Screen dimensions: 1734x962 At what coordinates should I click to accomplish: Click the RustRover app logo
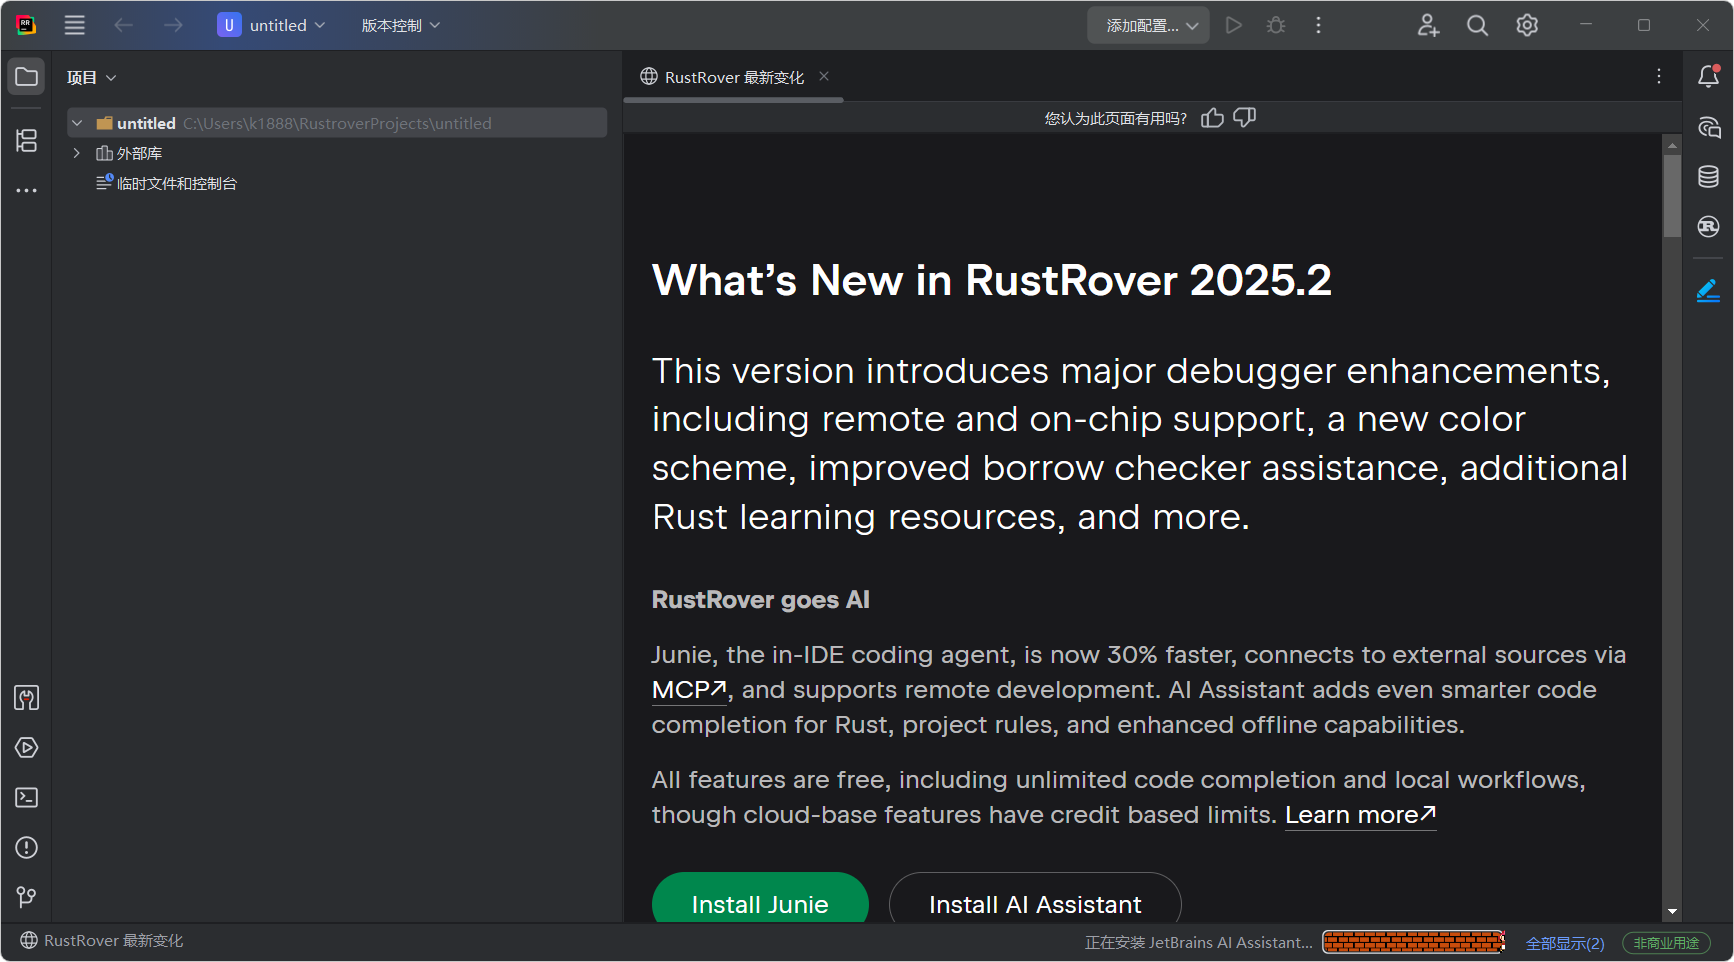(26, 25)
